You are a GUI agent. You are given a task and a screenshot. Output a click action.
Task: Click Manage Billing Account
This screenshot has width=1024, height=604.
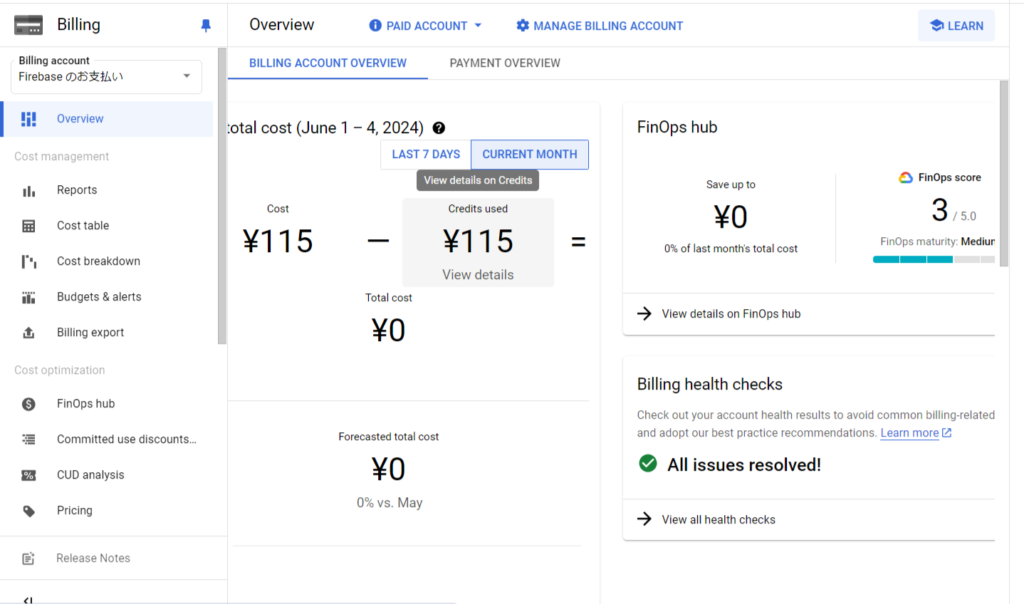[x=600, y=25]
